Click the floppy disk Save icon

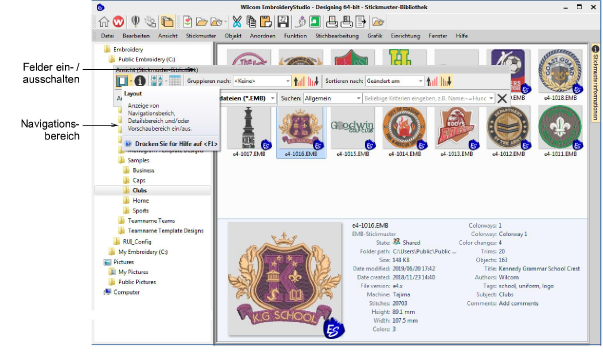[283, 22]
